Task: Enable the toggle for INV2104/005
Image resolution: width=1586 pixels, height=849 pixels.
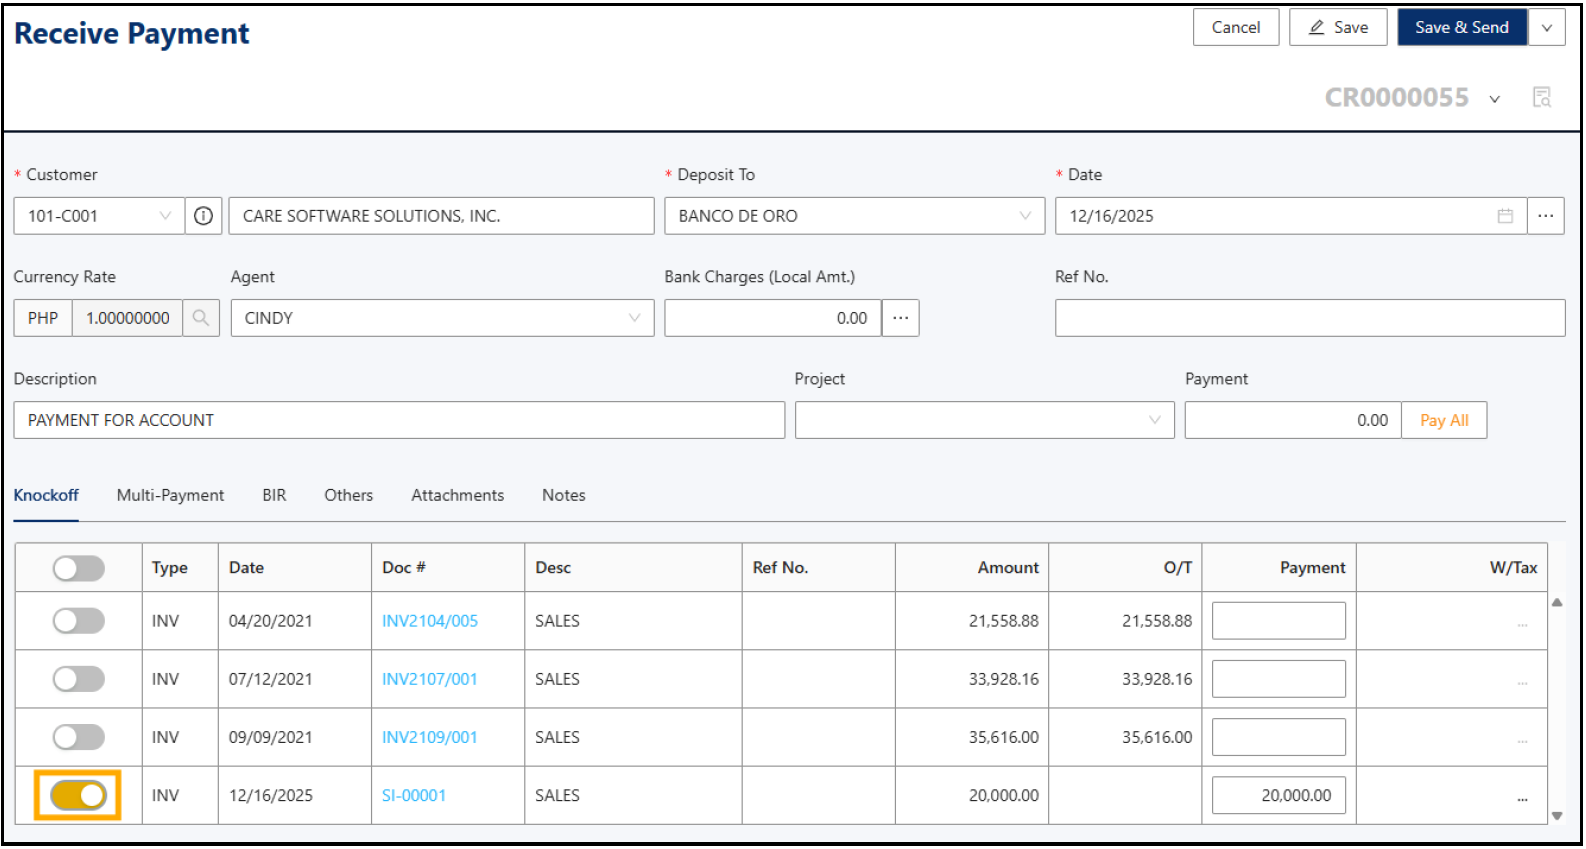Action: pos(79,621)
